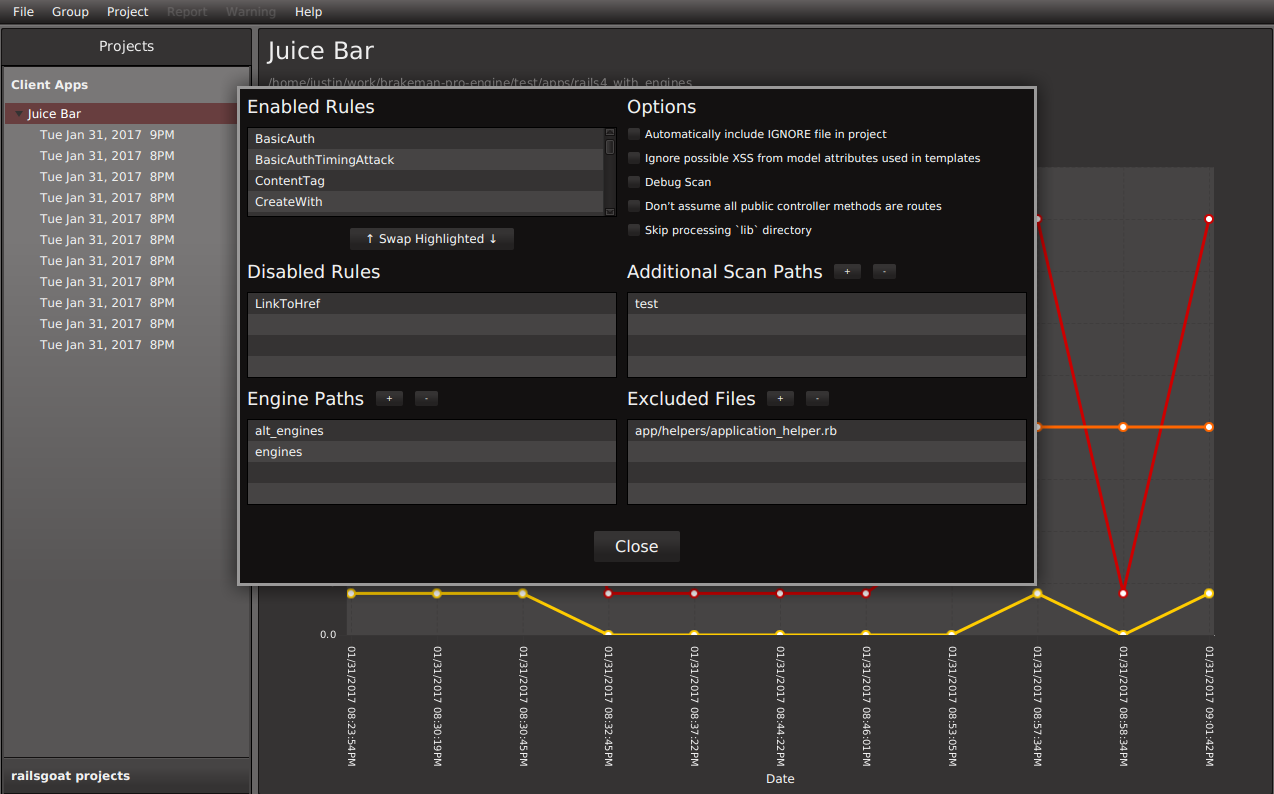Open the Group menu

70,12
